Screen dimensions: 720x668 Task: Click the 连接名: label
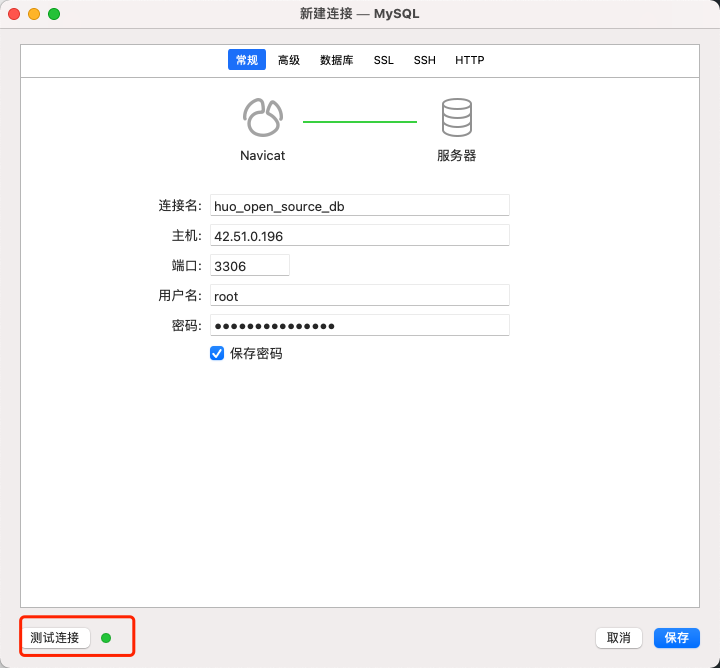(x=180, y=206)
